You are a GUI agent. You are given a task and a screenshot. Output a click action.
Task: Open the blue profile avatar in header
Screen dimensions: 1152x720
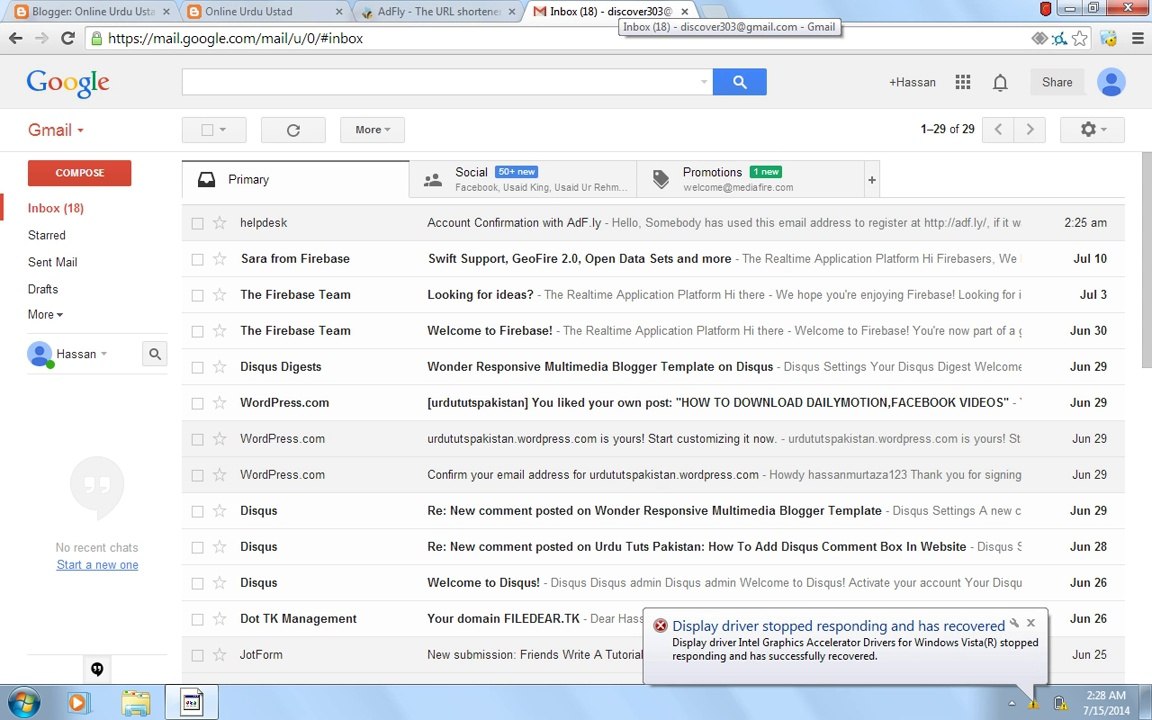pos(1111,82)
